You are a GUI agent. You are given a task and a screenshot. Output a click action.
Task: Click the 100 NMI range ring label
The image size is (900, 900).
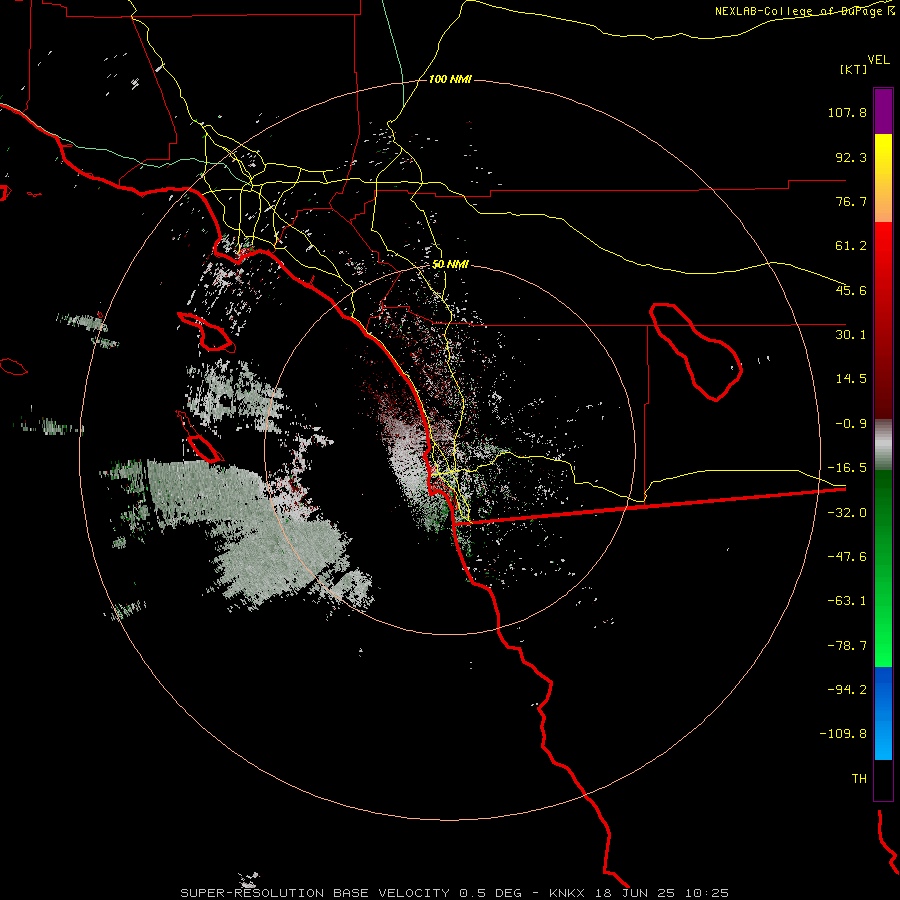450,79
